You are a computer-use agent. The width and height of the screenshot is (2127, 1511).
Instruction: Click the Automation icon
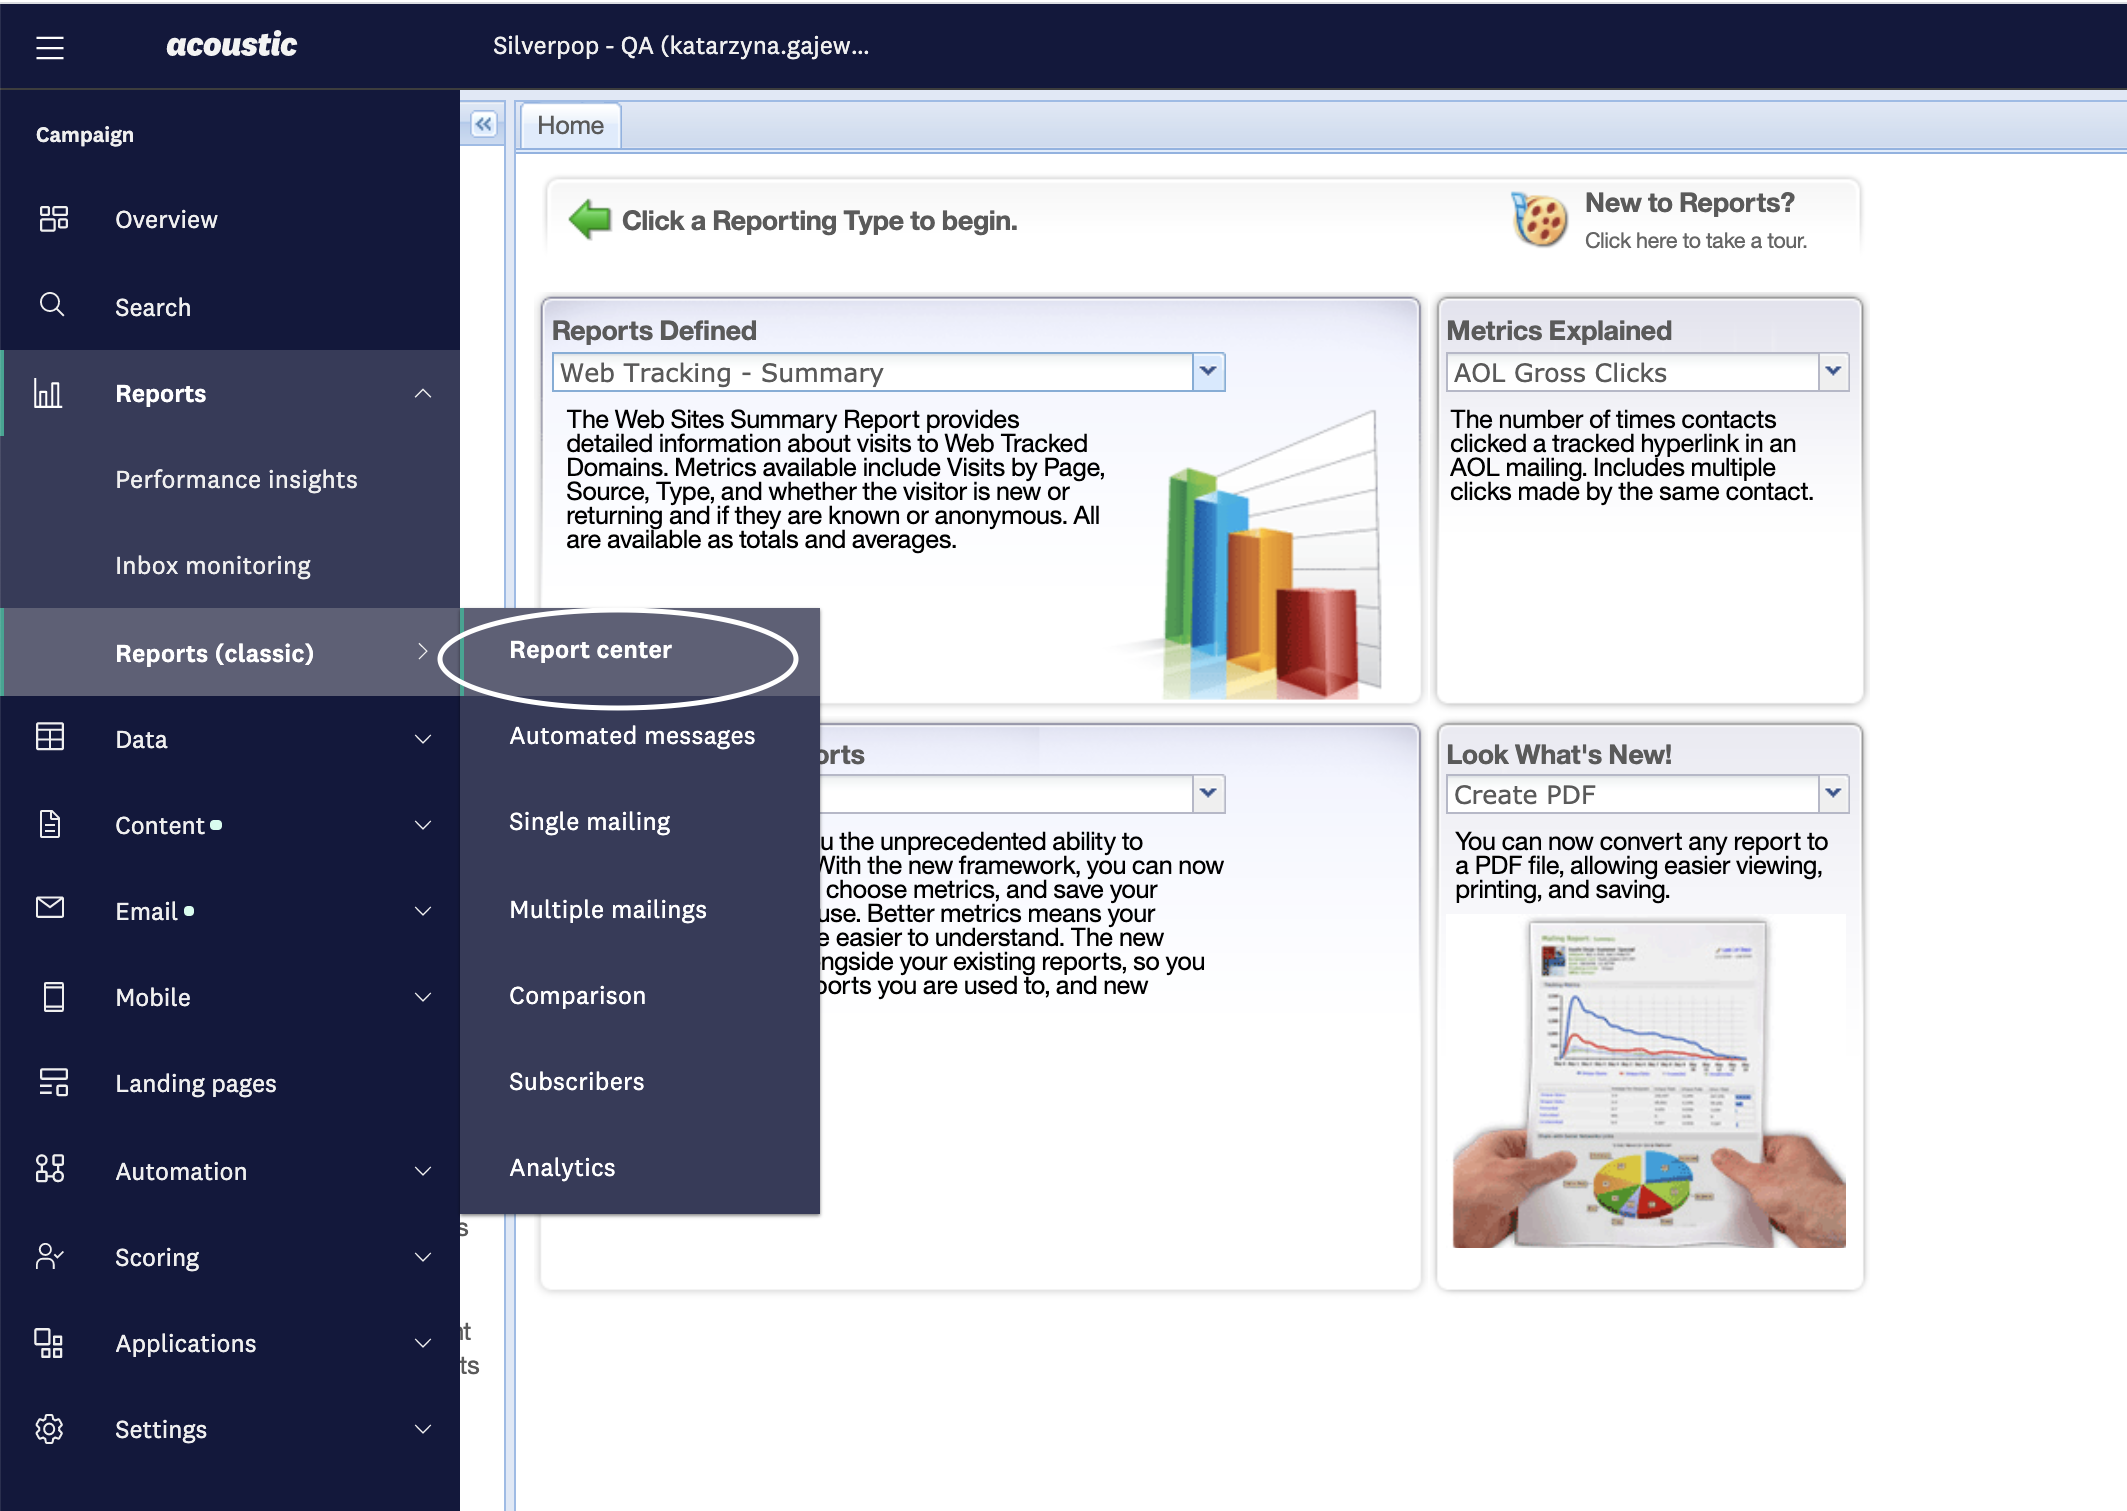pyautogui.click(x=50, y=1169)
